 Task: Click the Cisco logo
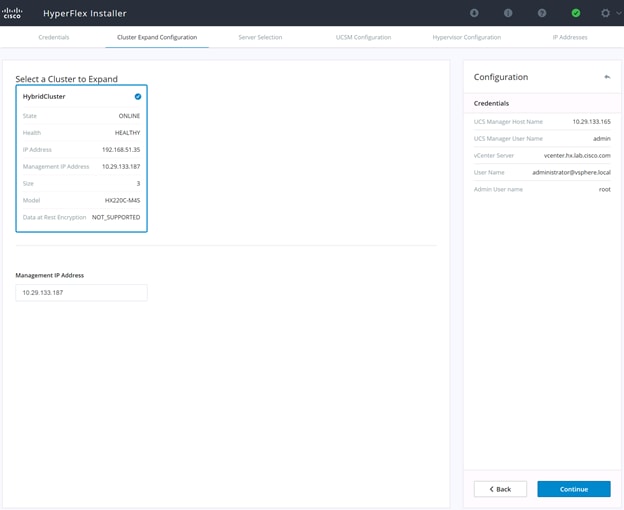coord(12,13)
